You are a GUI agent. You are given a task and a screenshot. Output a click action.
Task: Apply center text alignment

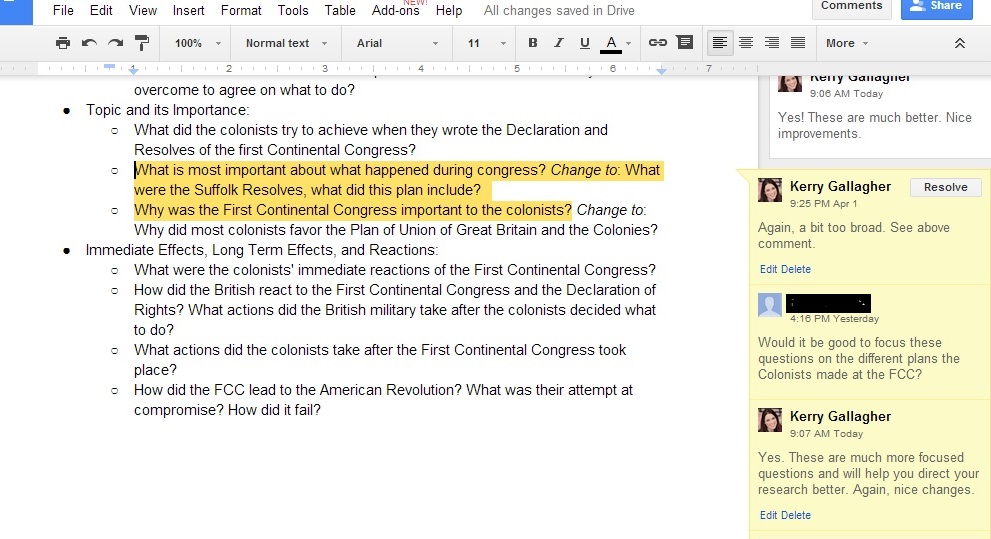746,43
